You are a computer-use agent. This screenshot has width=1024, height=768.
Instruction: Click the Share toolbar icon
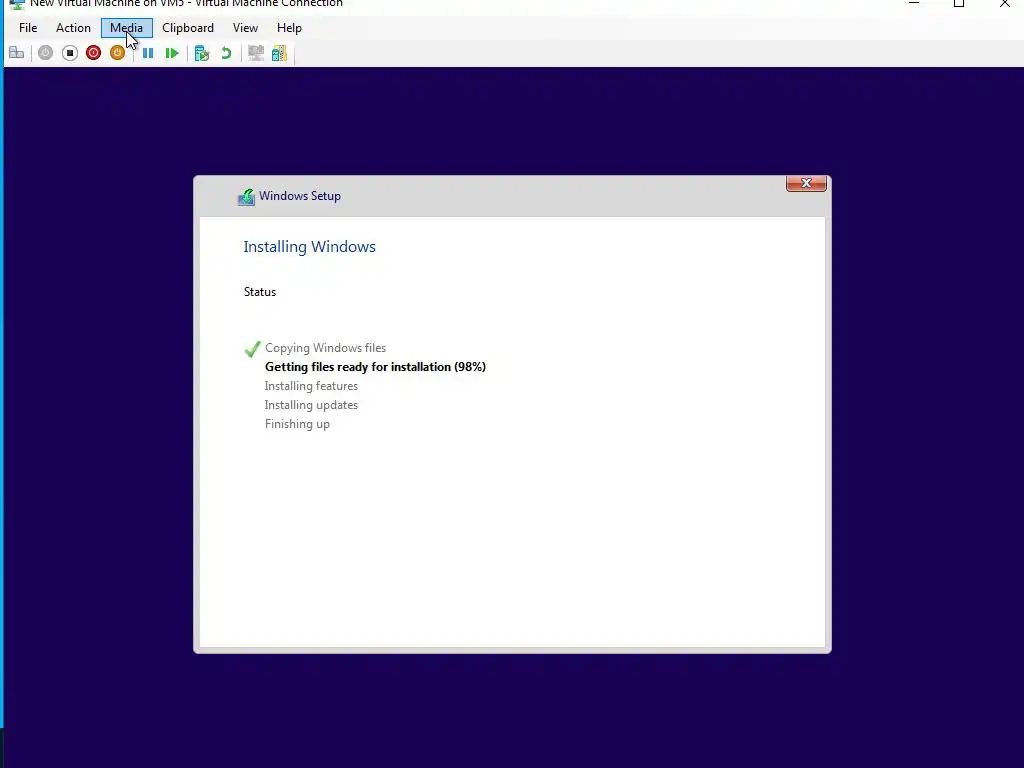(x=280, y=53)
